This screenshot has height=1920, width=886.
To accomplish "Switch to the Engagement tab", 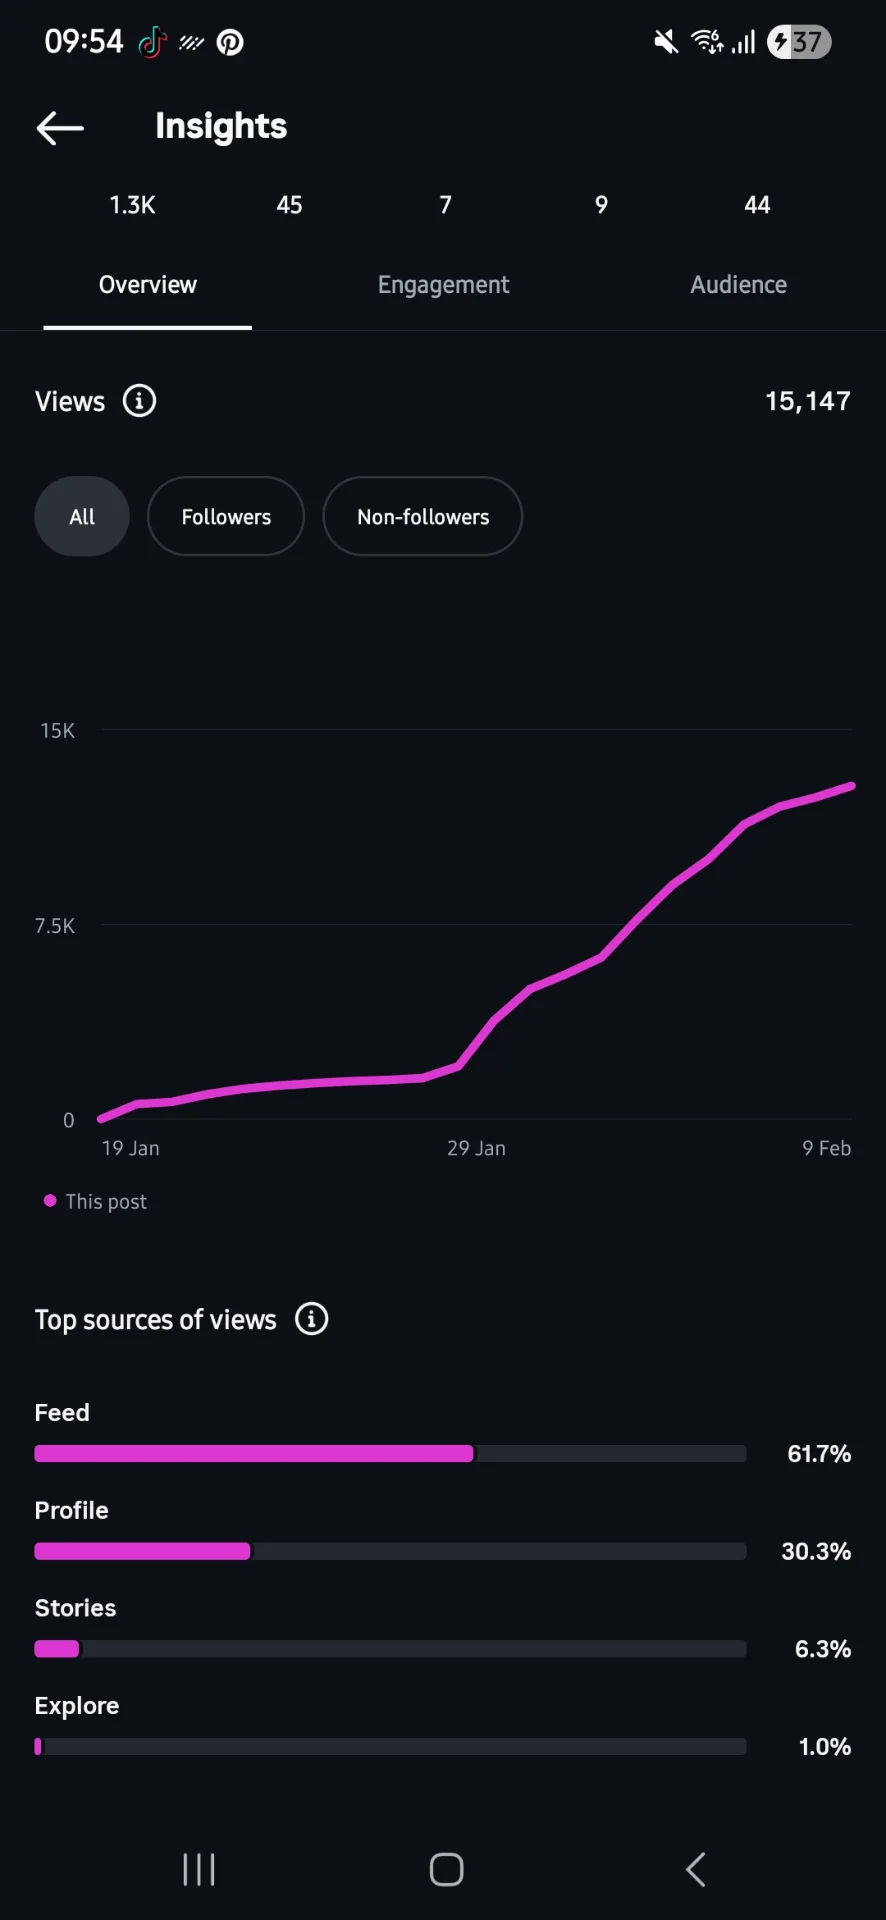I will pos(443,285).
